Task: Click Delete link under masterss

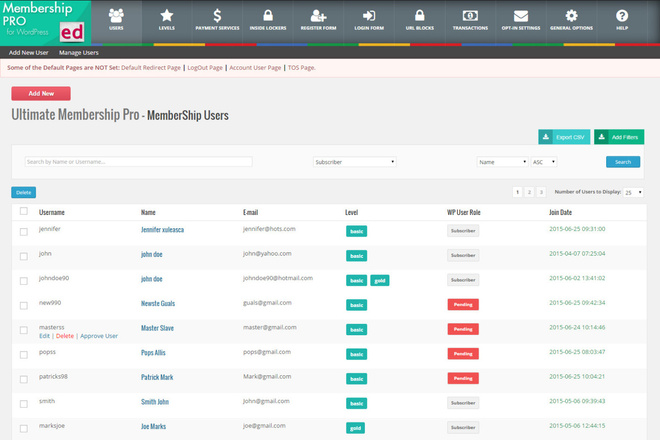Action: (x=65, y=336)
